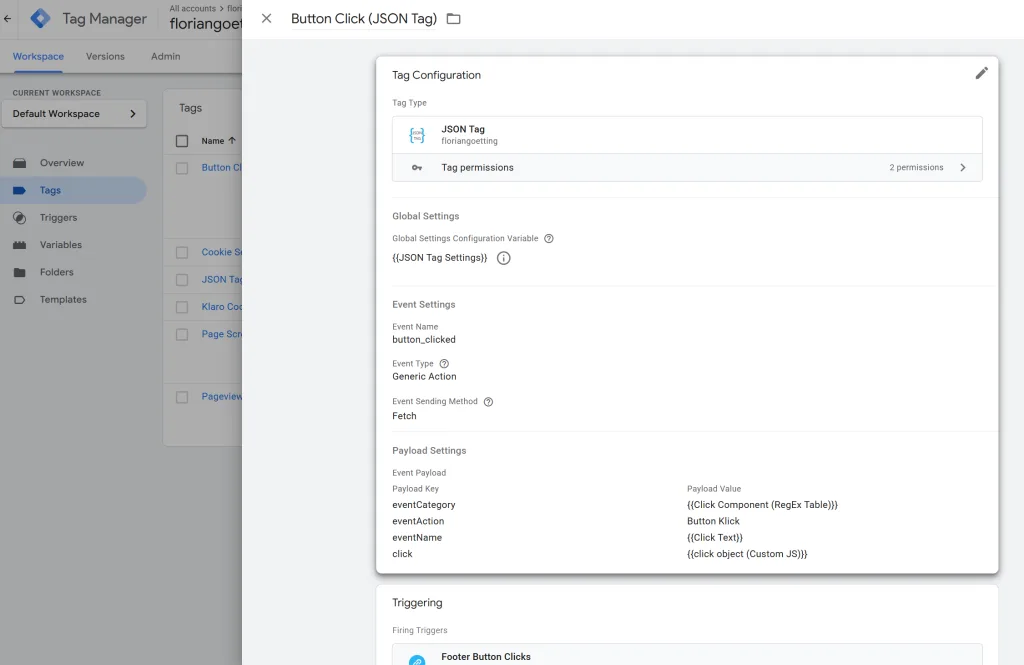Click the Footer Button Clicks trigger icon
This screenshot has width=1024, height=665.
click(417, 660)
